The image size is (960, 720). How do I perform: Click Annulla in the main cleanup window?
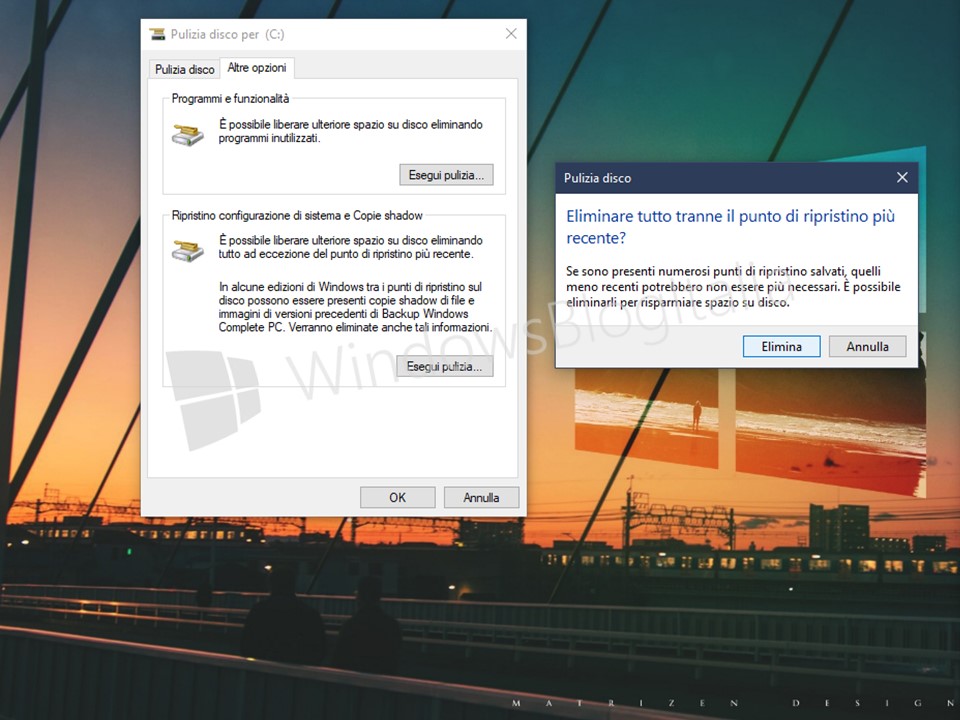[481, 497]
